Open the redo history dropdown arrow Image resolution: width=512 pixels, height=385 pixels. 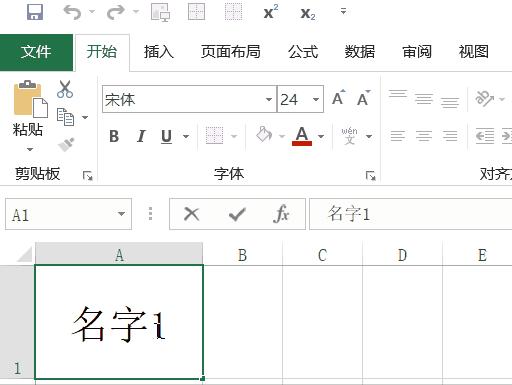pyautogui.click(x=136, y=12)
